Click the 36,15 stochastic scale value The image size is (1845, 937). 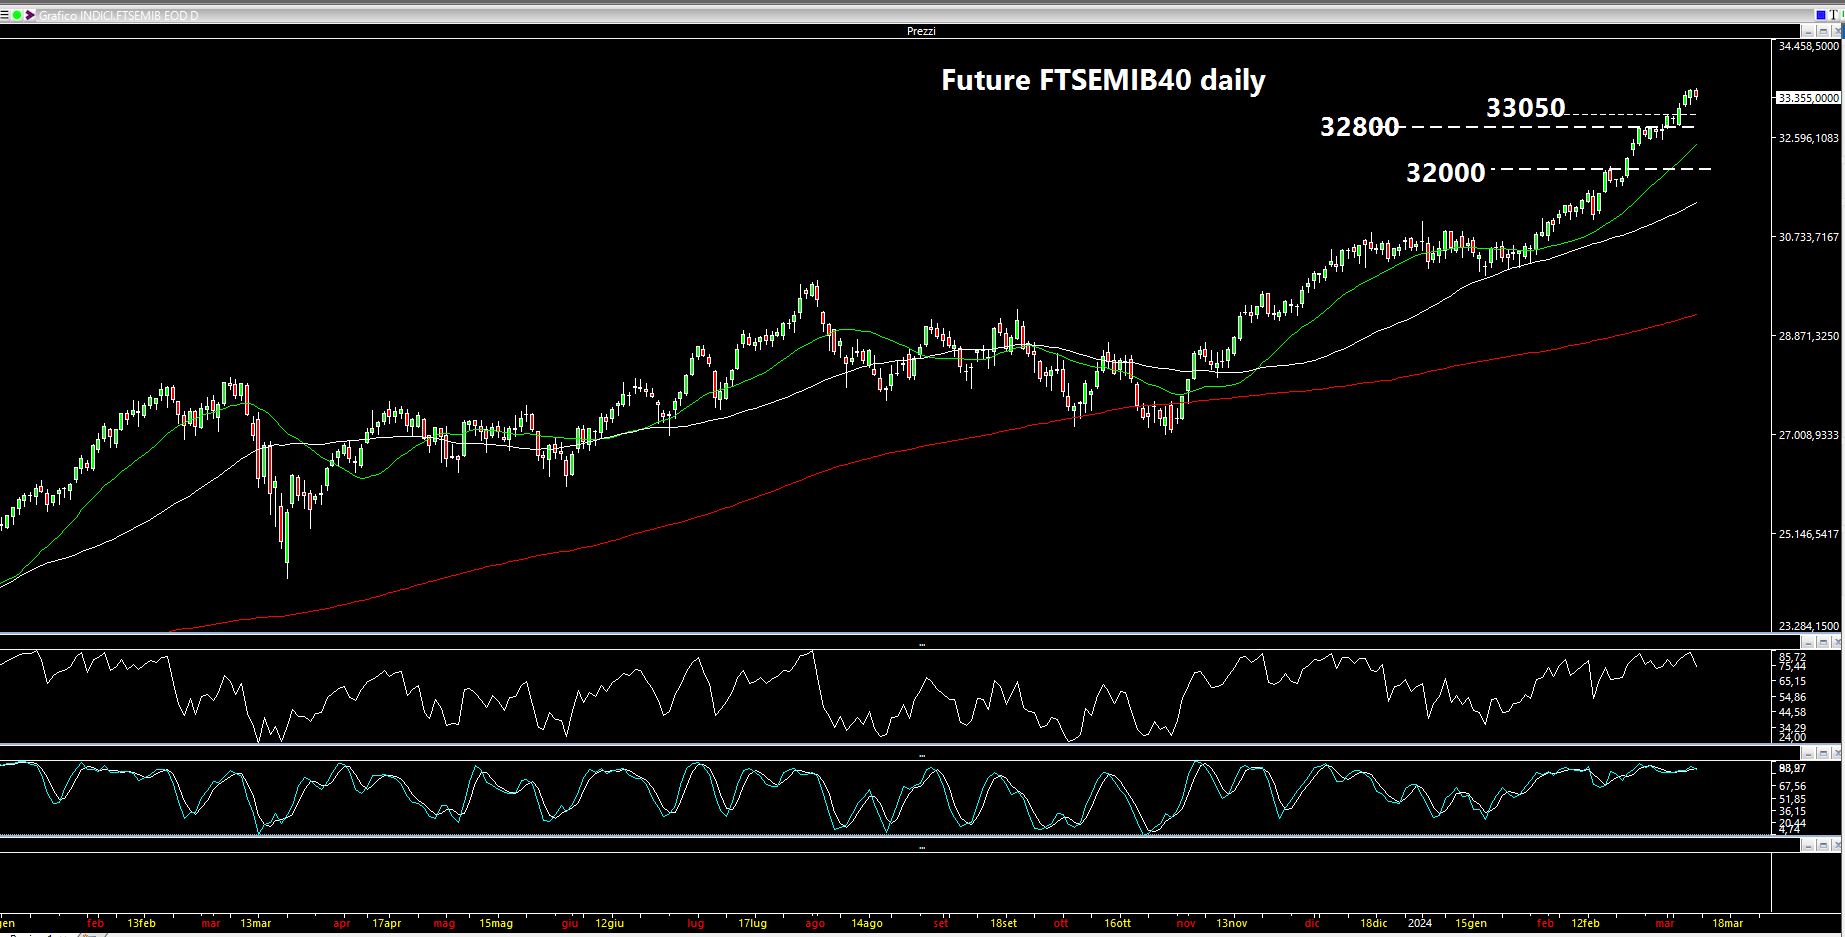[x=1792, y=811]
